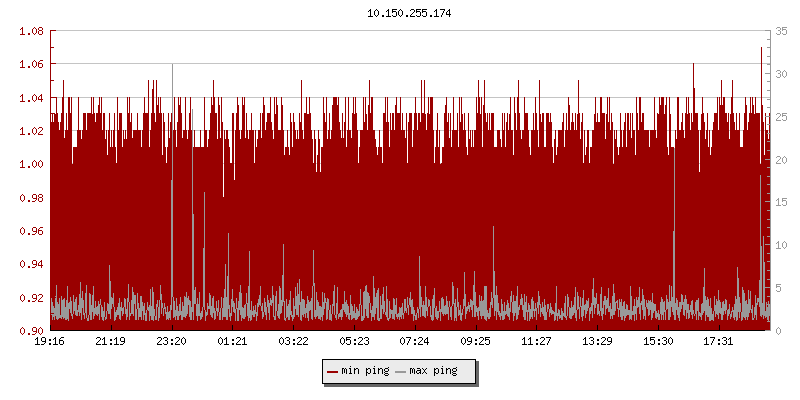Click the 0 right axis value
Image resolution: width=800 pixels, height=400 pixels.
780,330
